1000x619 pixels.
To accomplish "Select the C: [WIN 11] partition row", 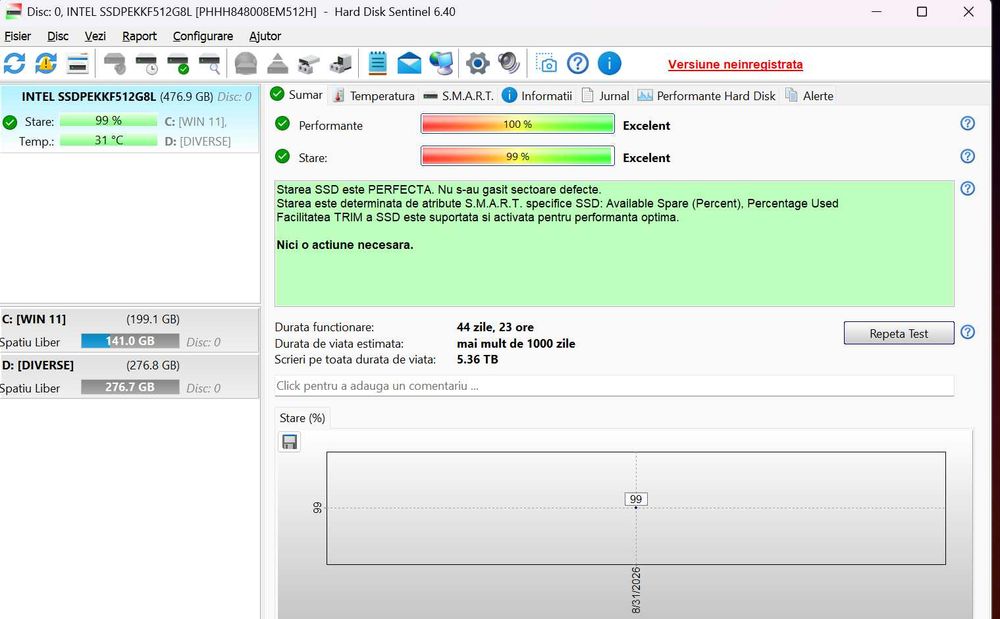I will [129, 330].
